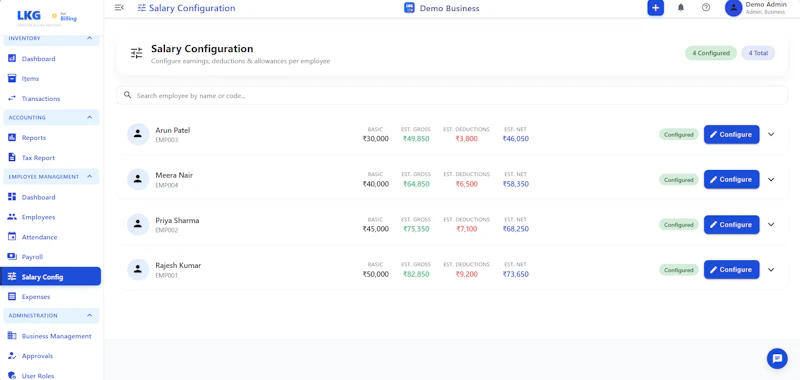Click employee code EMP001
This screenshot has width=800, height=380.
[x=167, y=275]
